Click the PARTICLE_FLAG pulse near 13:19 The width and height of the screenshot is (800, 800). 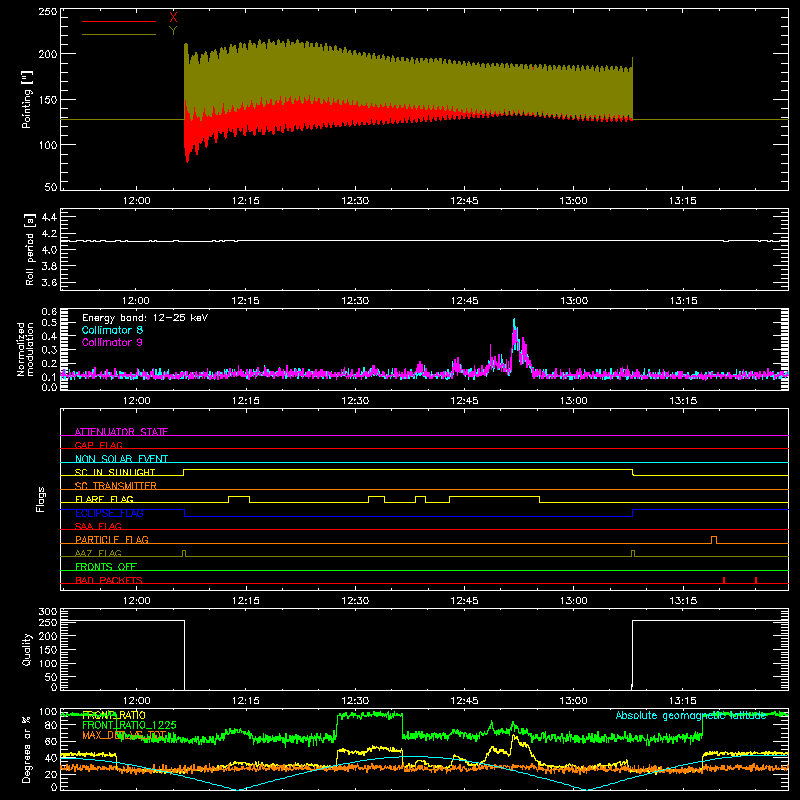[x=714, y=540]
